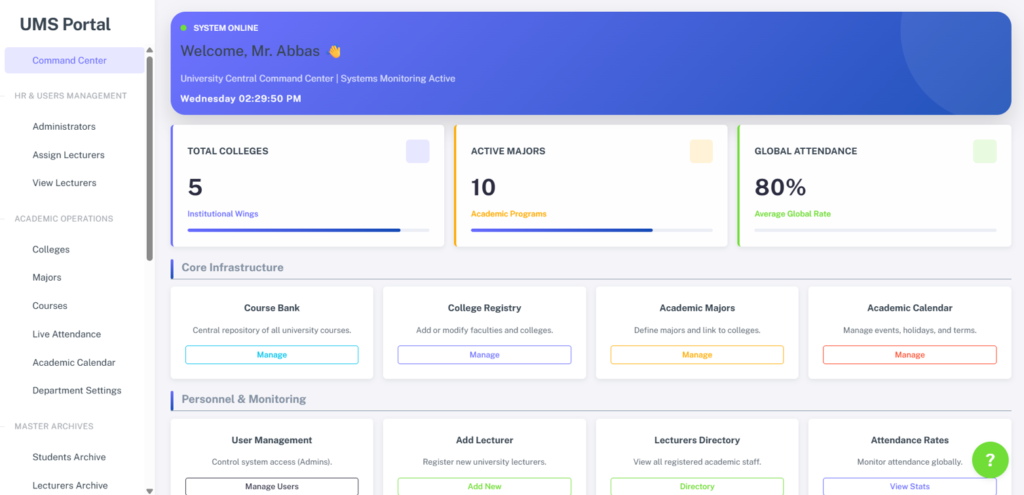
Task: Click View Stats under Attendance Rates
Action: point(910,487)
